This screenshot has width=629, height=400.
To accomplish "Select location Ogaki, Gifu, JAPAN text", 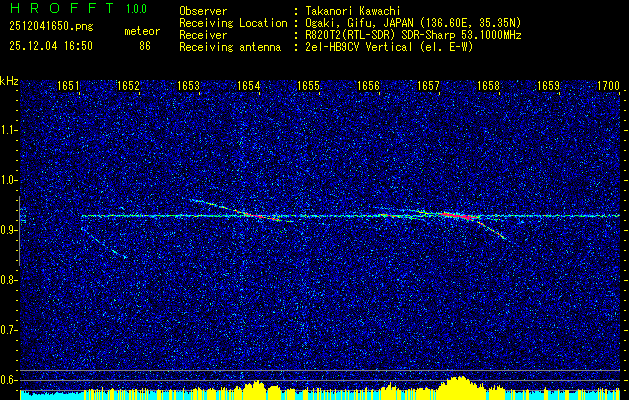I will click(413, 23).
